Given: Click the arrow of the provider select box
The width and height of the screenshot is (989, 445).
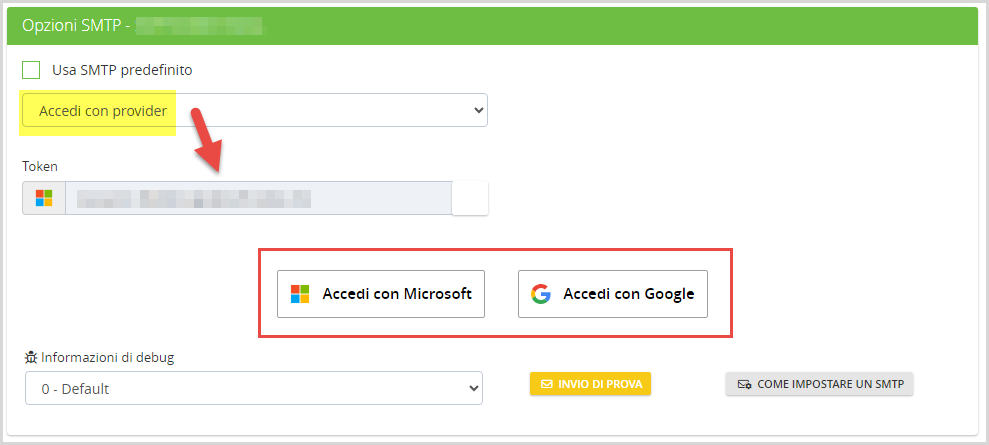Looking at the screenshot, I should click(477, 110).
